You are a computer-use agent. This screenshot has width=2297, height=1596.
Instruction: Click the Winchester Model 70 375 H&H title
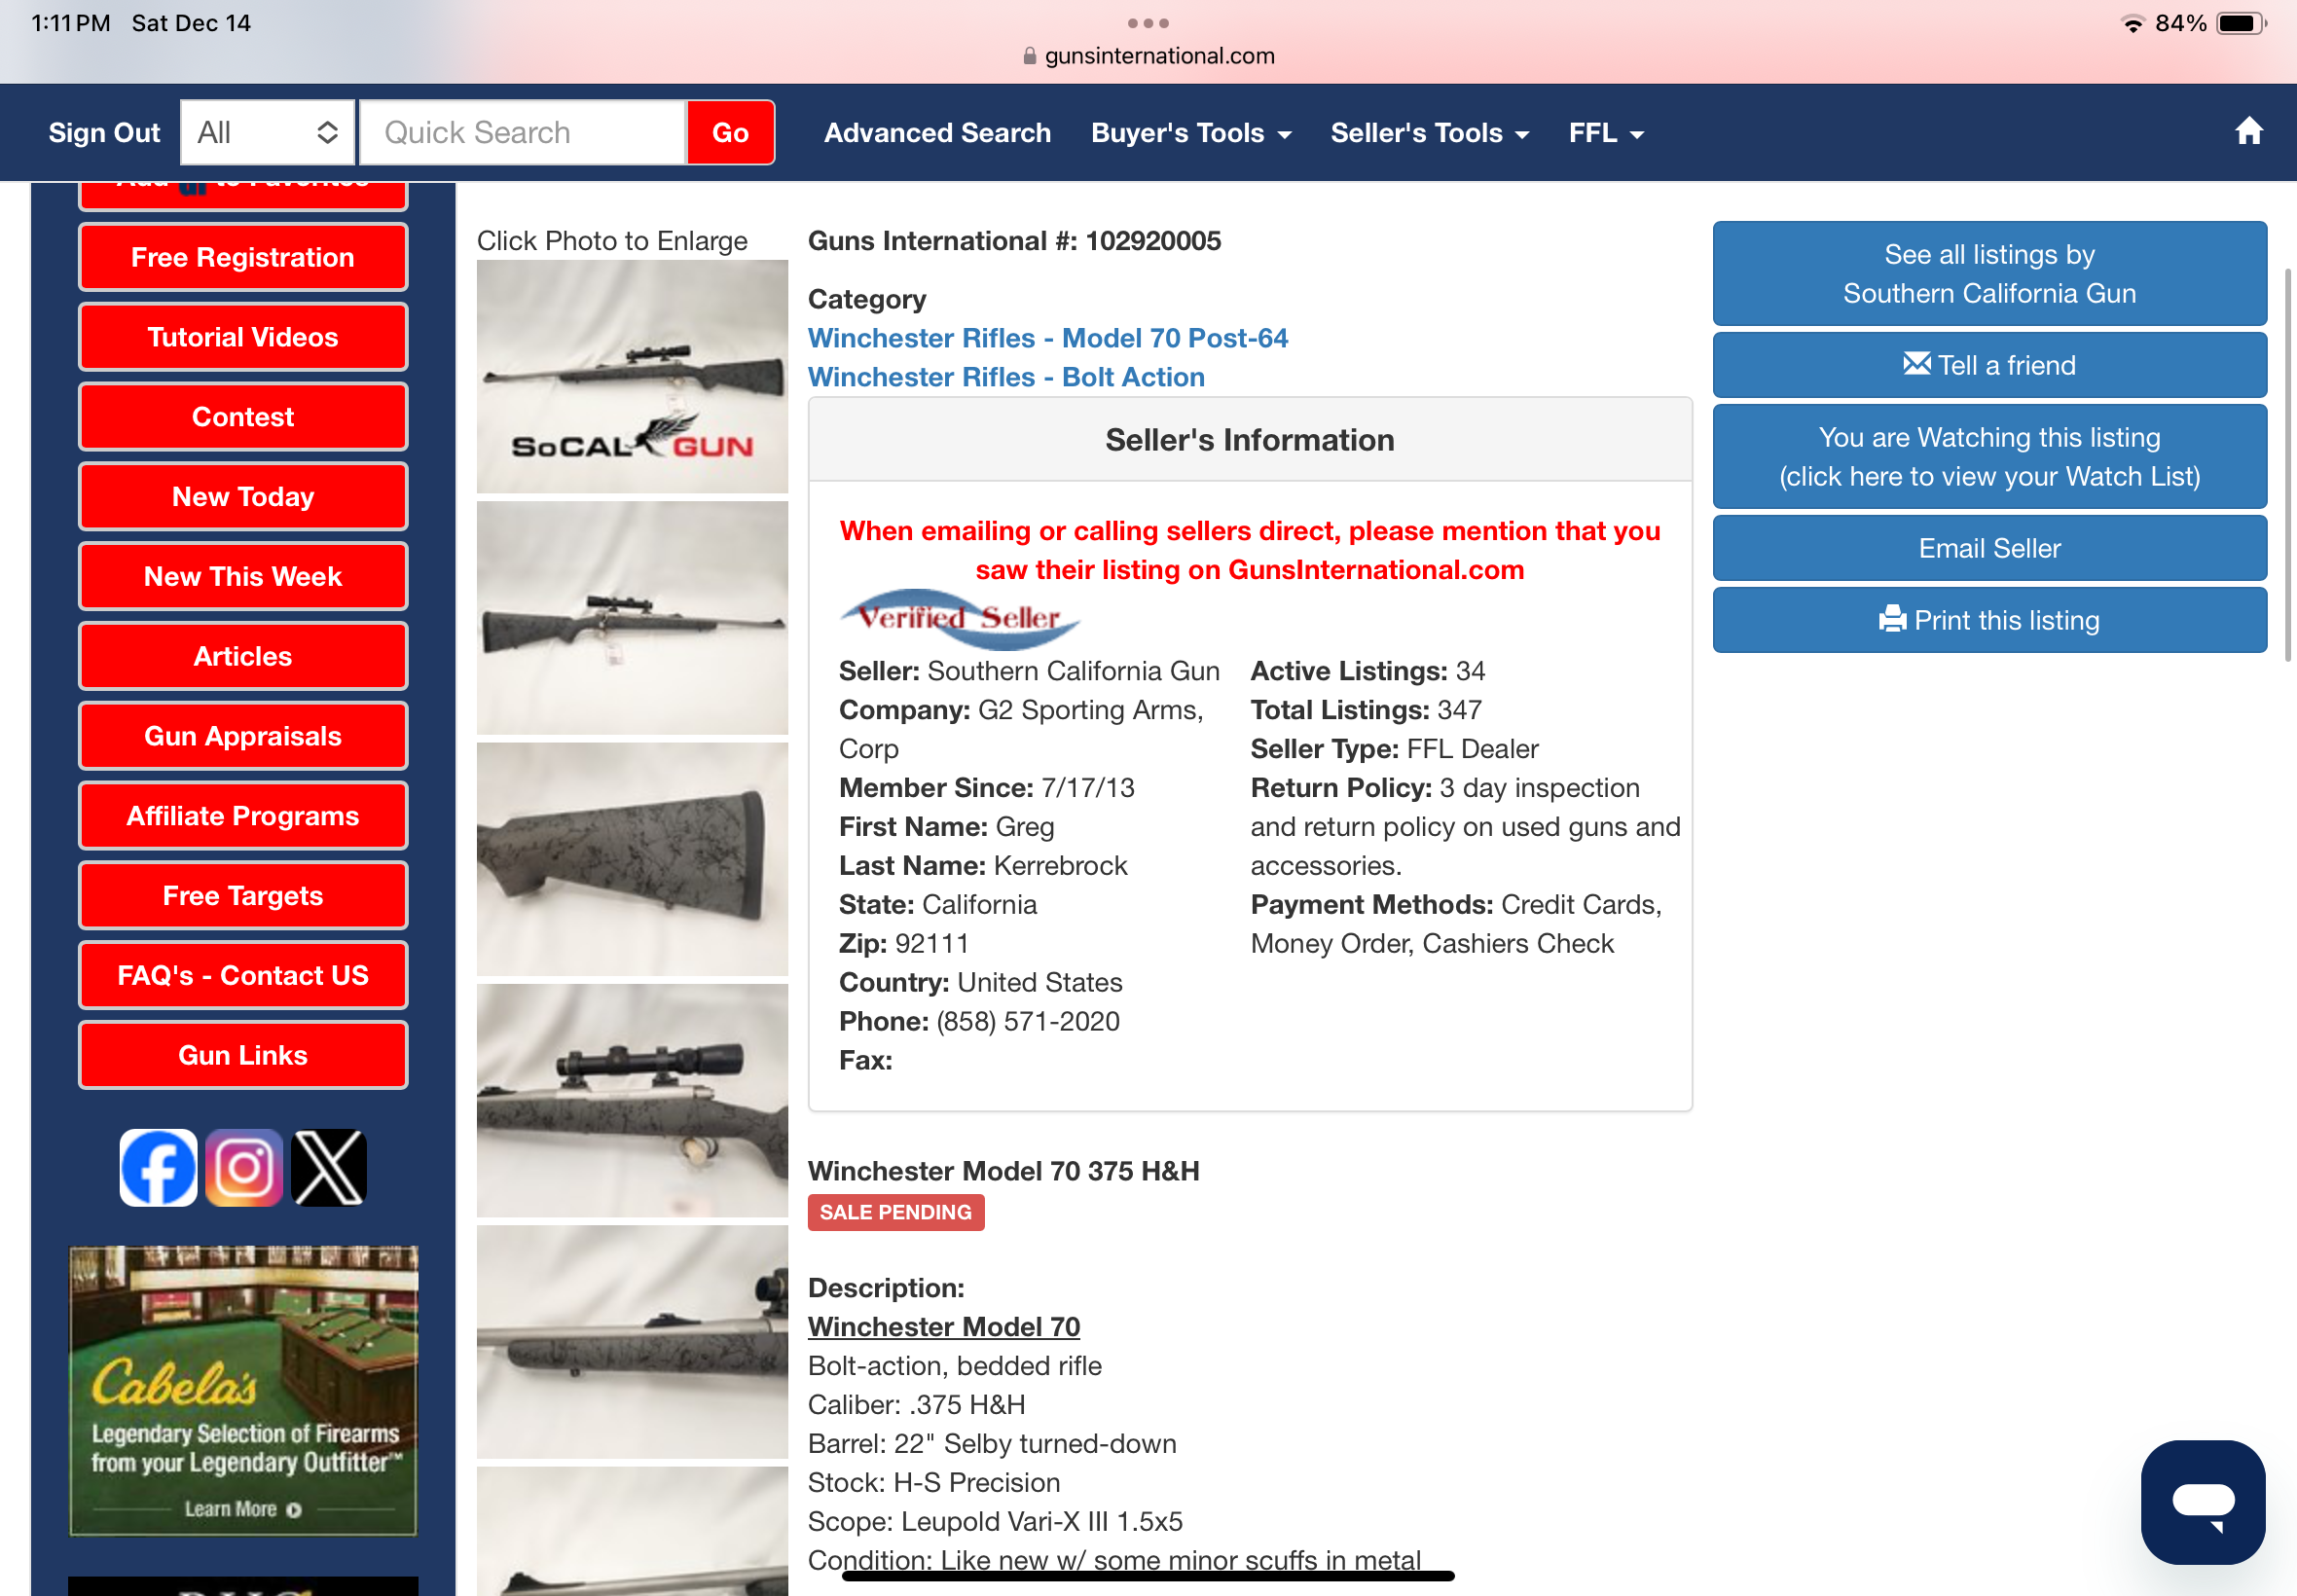(1003, 1170)
